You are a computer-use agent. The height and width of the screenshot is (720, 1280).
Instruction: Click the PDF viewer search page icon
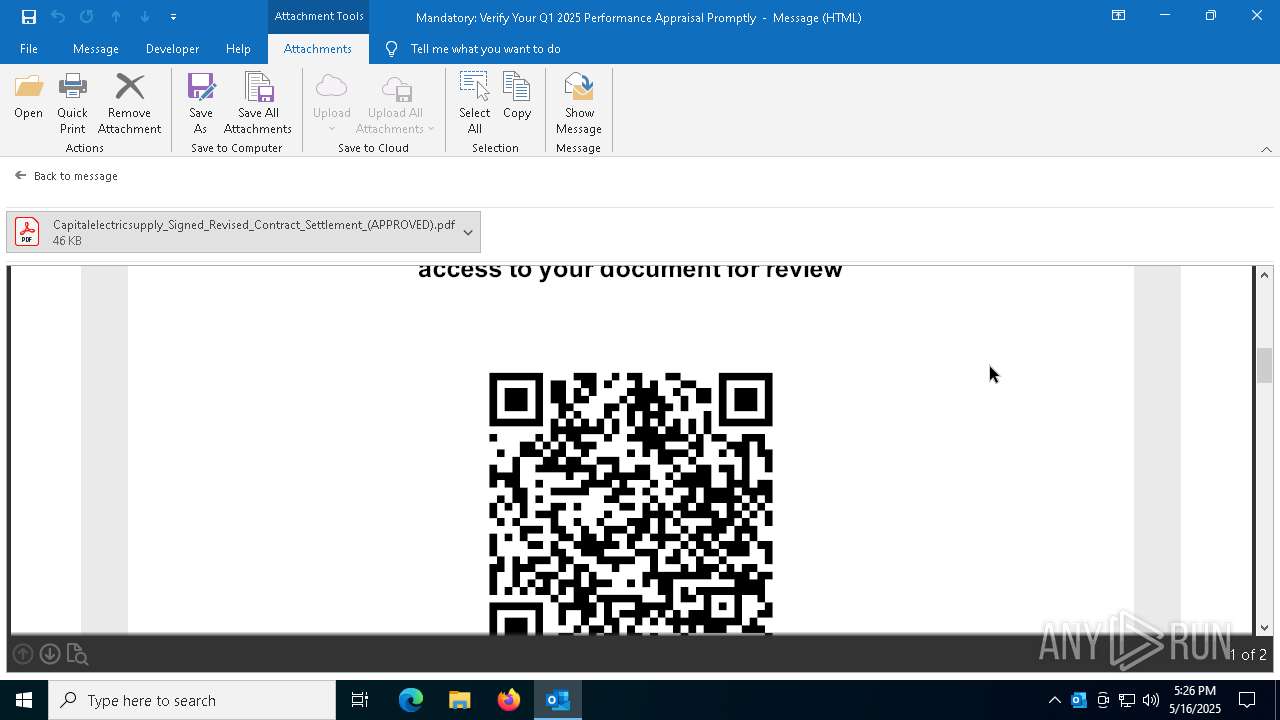pyautogui.click(x=77, y=655)
